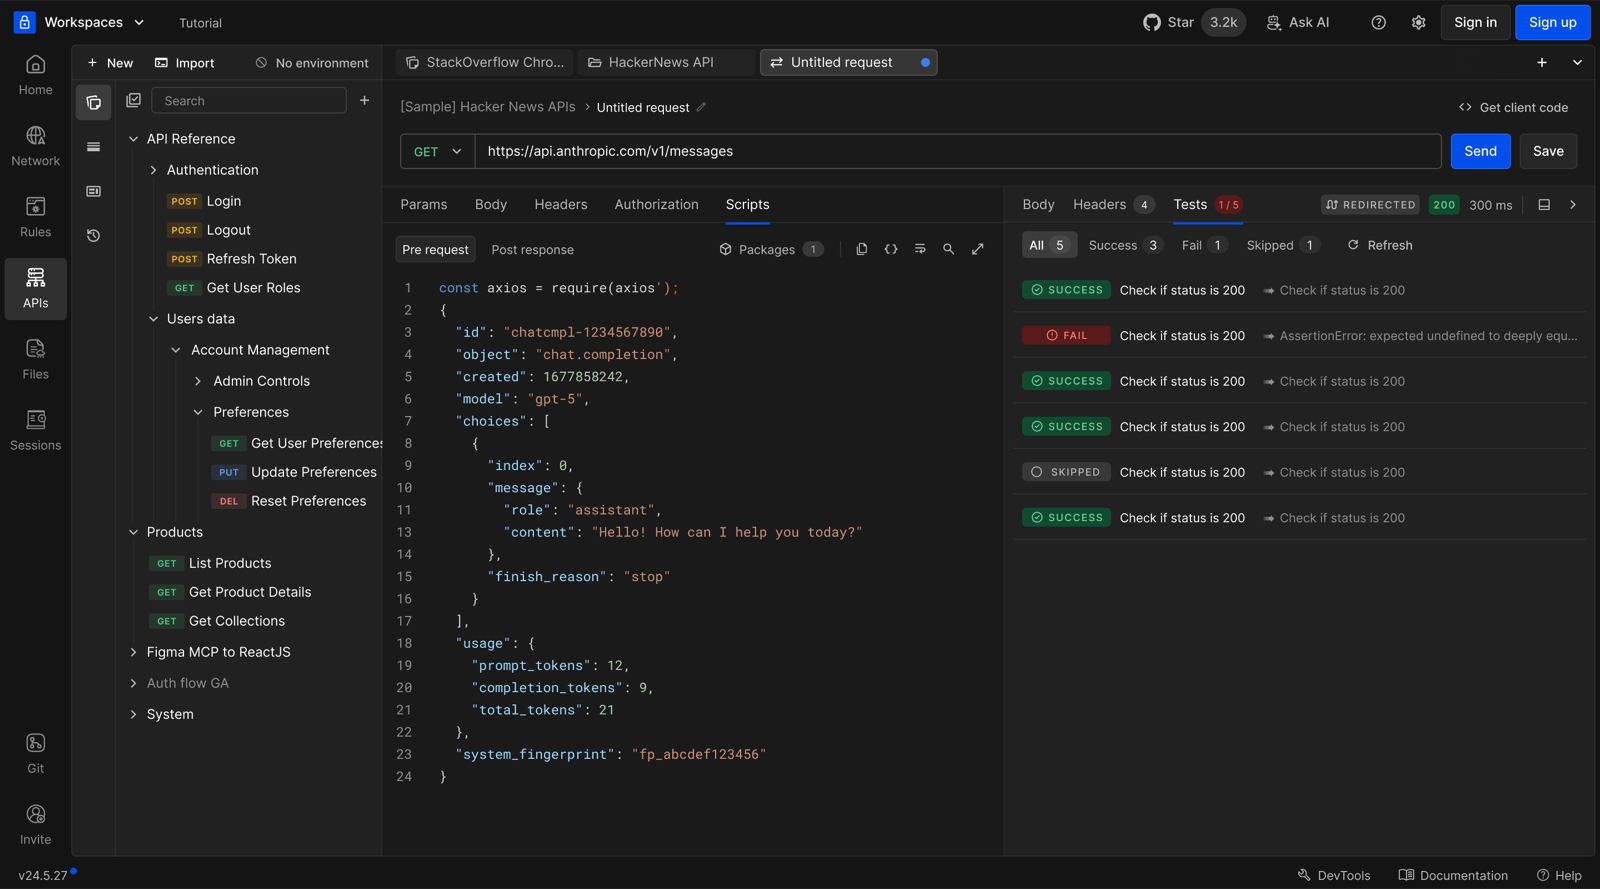The image size is (1600, 889).
Task: Click the plus icon next to Search
Action: (365, 100)
